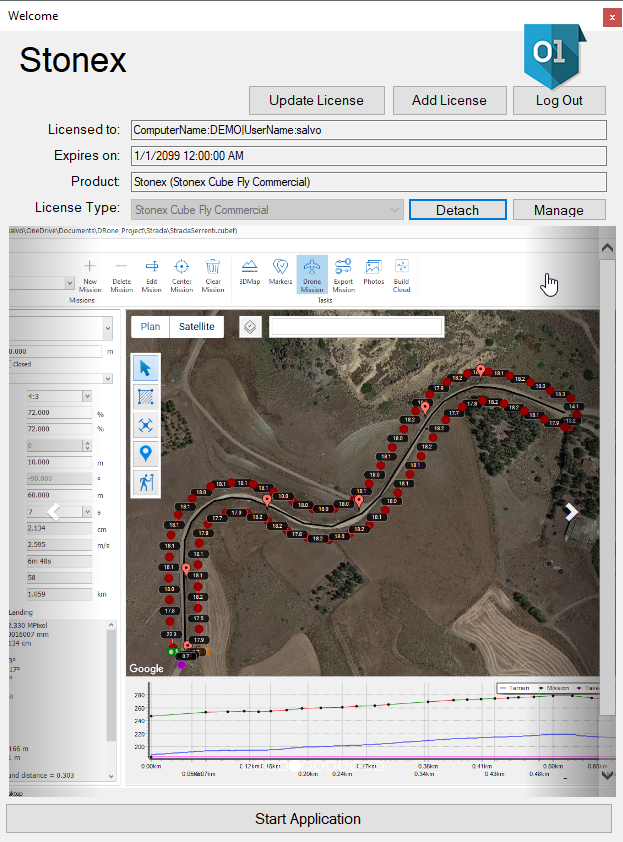Click the New Mission icon in preview

pos(90,275)
